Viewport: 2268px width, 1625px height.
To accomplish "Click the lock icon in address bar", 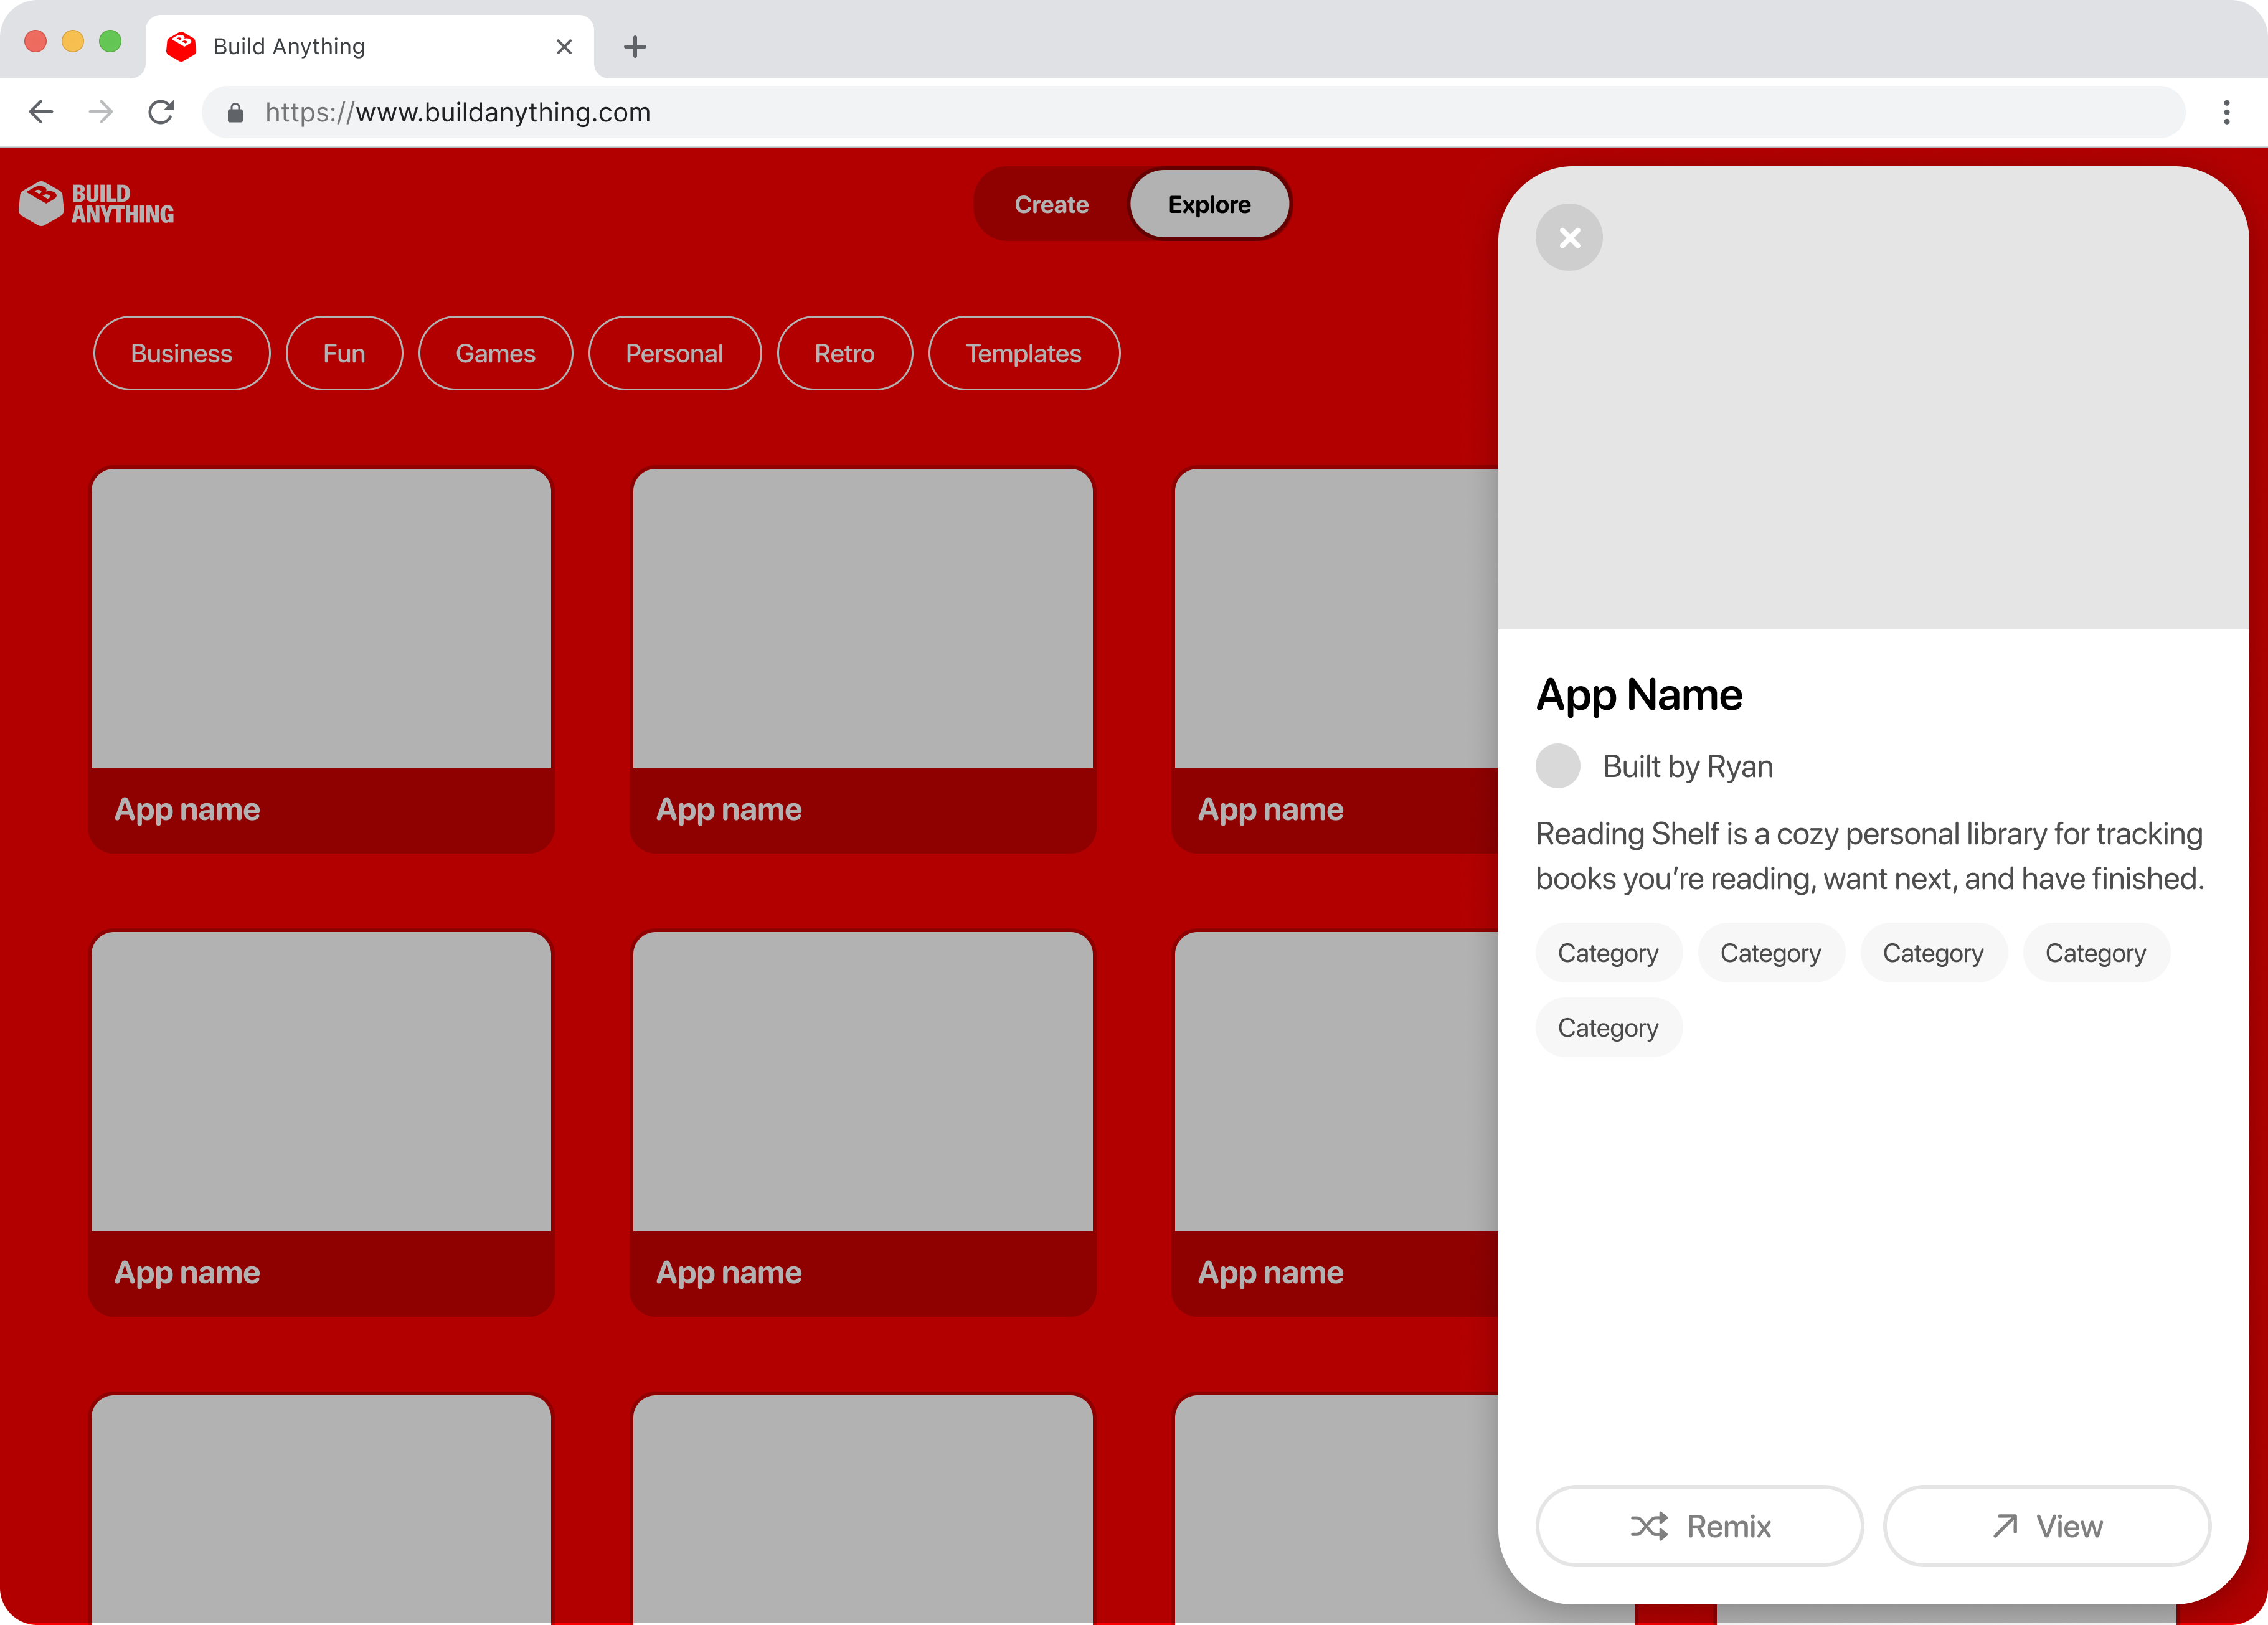I will [x=235, y=113].
